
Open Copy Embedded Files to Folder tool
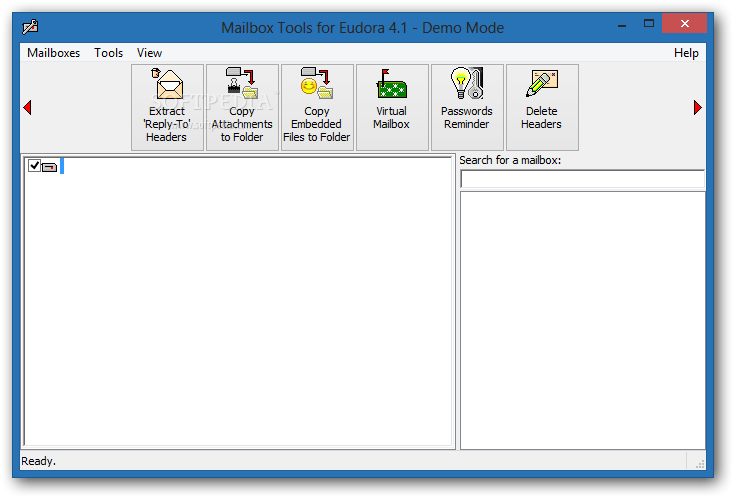[317, 107]
